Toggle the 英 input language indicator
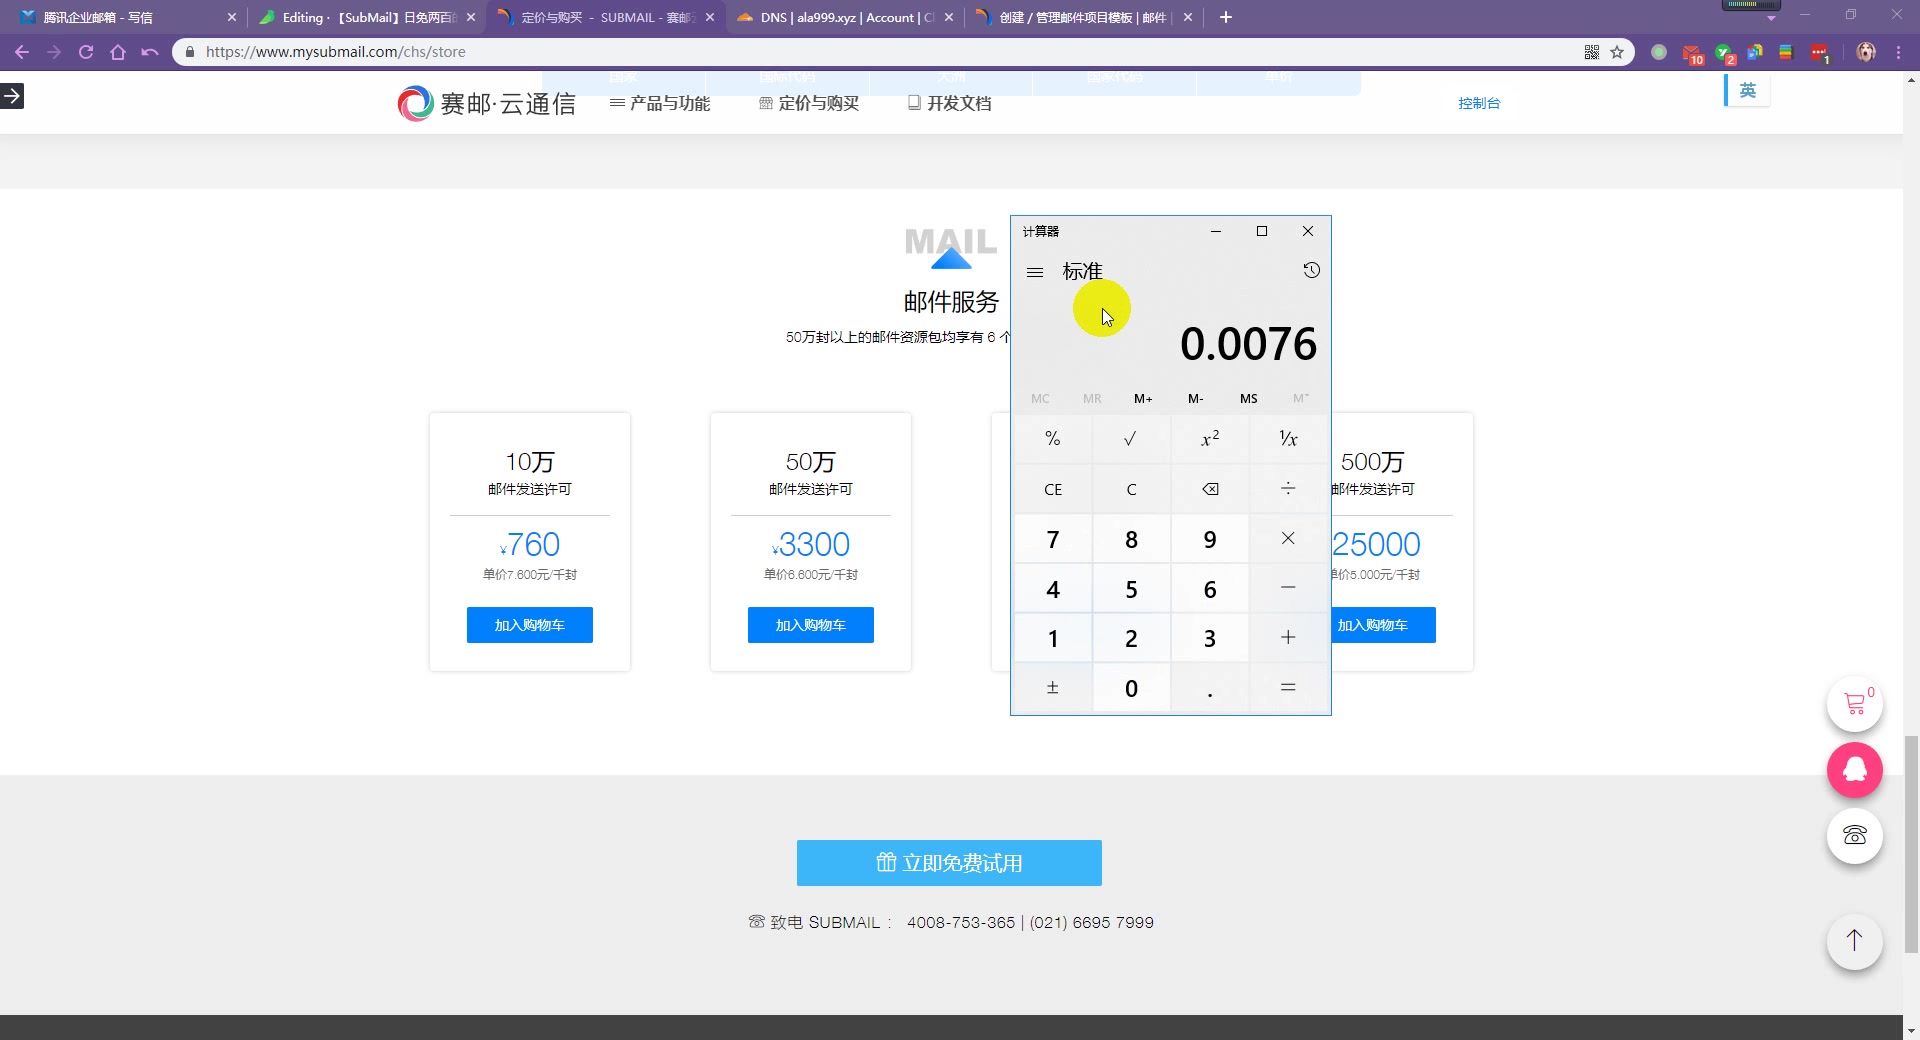Viewport: 1920px width, 1040px height. pyautogui.click(x=1747, y=90)
